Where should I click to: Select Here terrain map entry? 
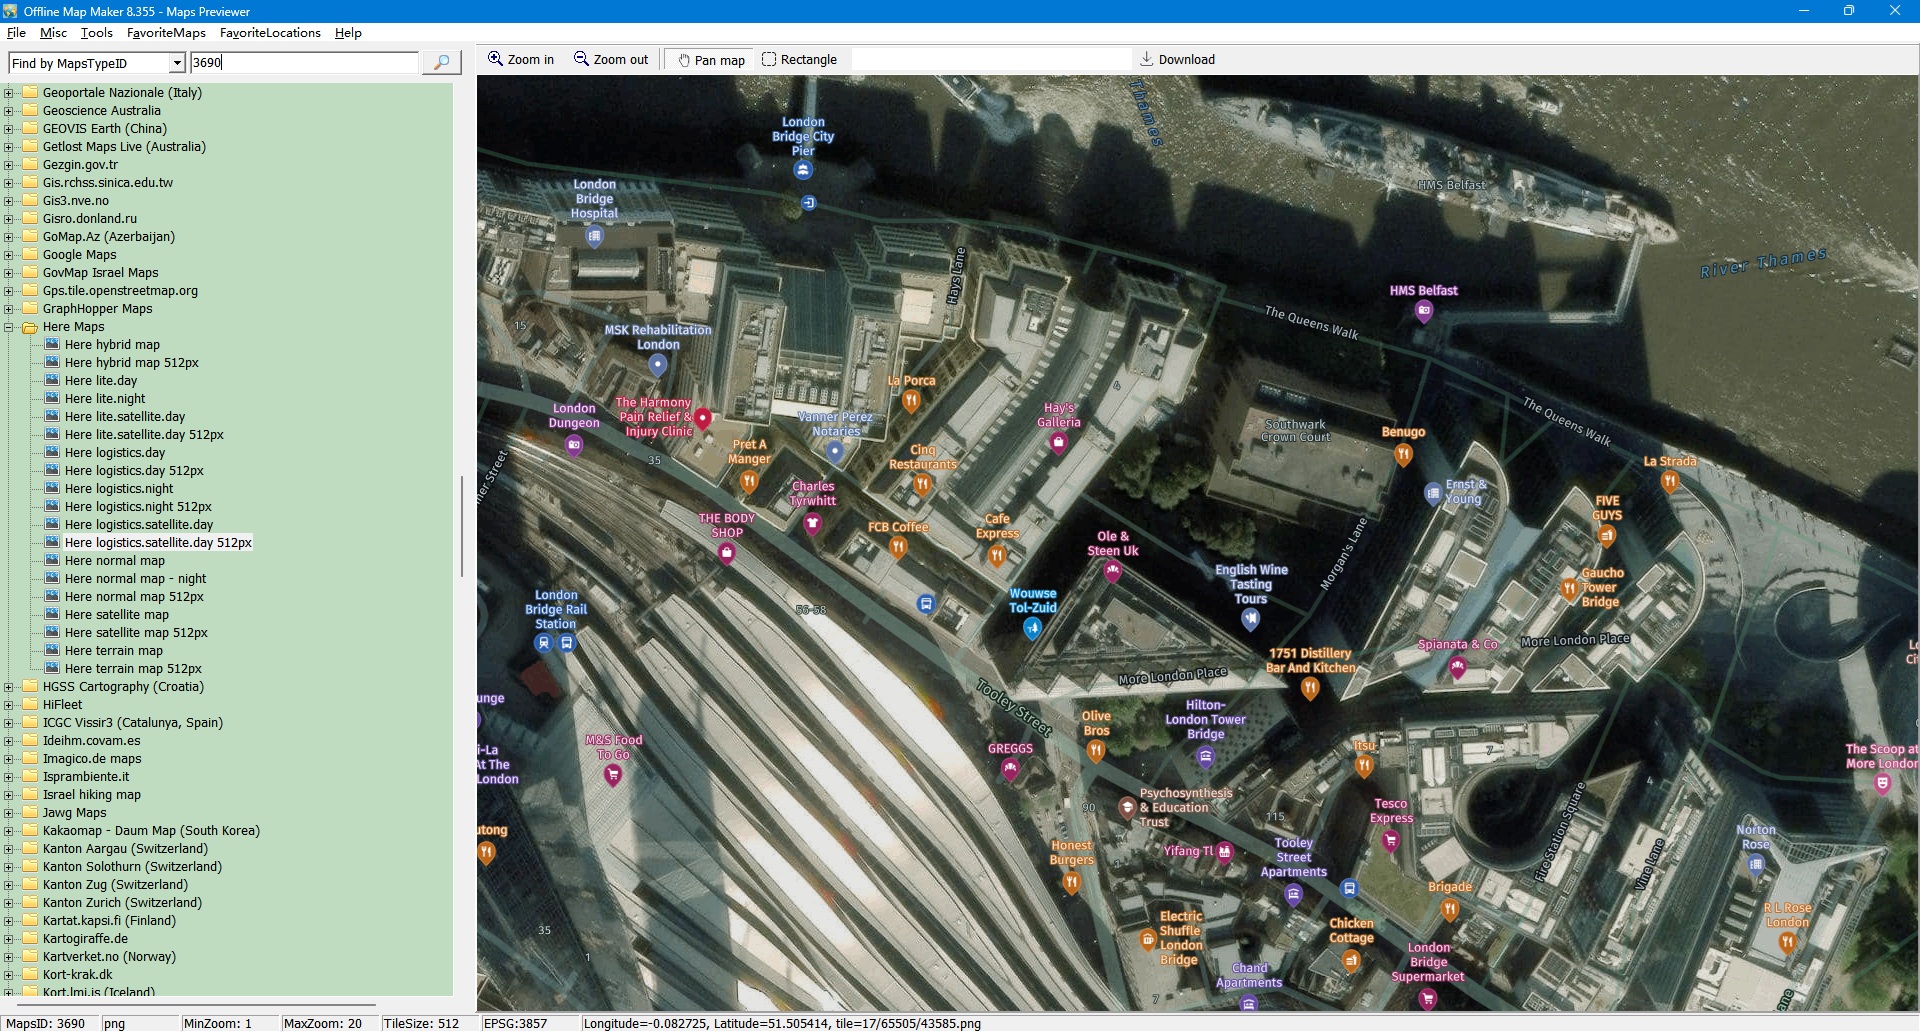[x=113, y=651]
